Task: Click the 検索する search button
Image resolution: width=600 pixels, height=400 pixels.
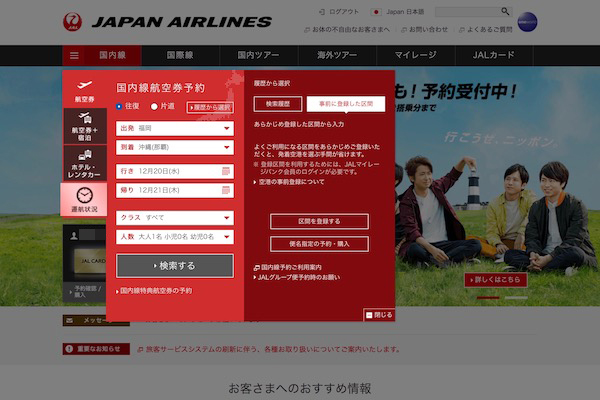Action: pyautogui.click(x=175, y=266)
